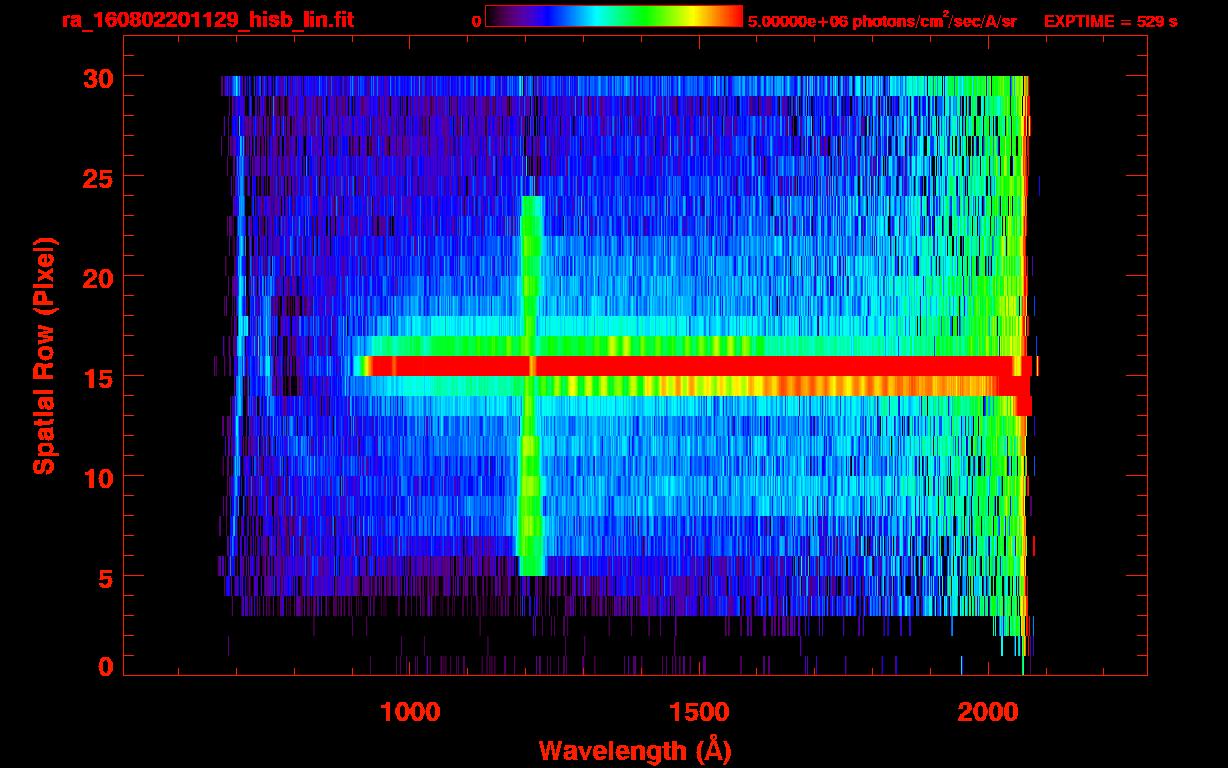Click the Spatial Row (Pixel) axis title

43,356
